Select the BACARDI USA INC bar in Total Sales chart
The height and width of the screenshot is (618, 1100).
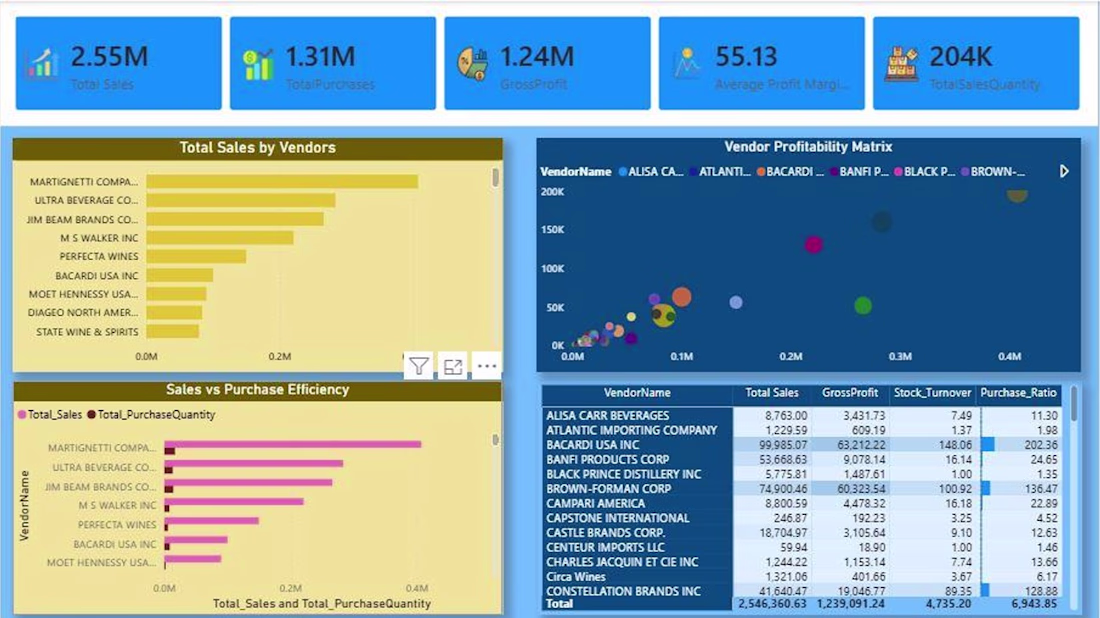click(x=180, y=275)
